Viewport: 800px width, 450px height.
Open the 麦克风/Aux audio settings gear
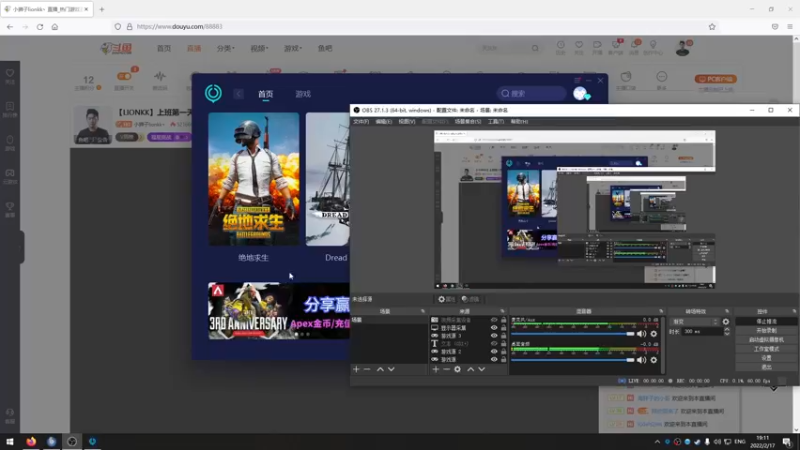point(654,334)
